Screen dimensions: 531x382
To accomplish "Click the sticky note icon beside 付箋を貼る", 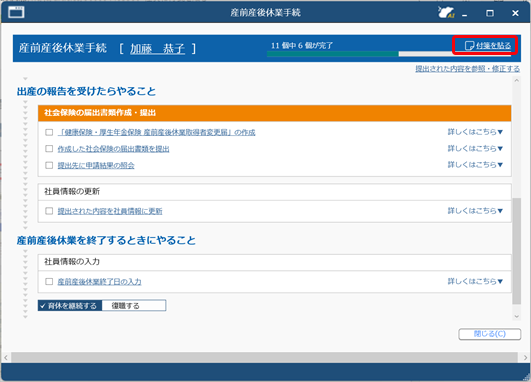I will coord(469,46).
